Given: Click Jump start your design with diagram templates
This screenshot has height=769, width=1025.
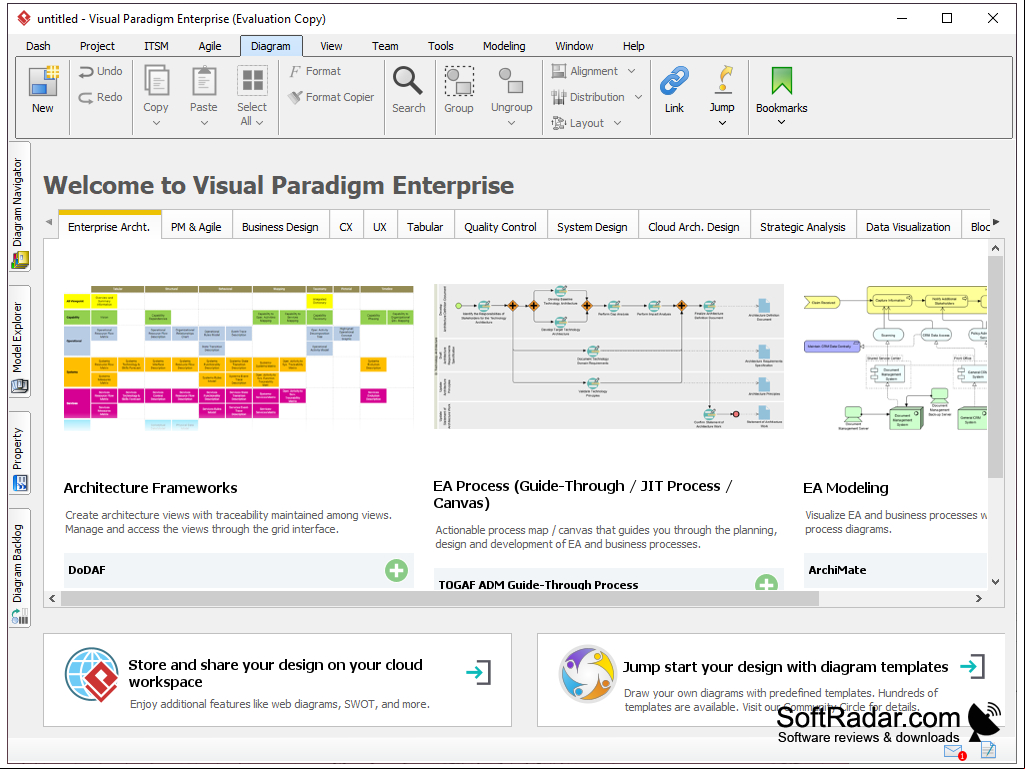Looking at the screenshot, I should [770, 679].
